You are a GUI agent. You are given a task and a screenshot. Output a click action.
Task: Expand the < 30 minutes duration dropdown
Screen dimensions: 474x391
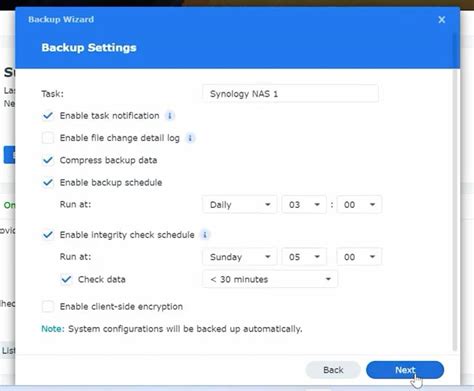point(270,279)
